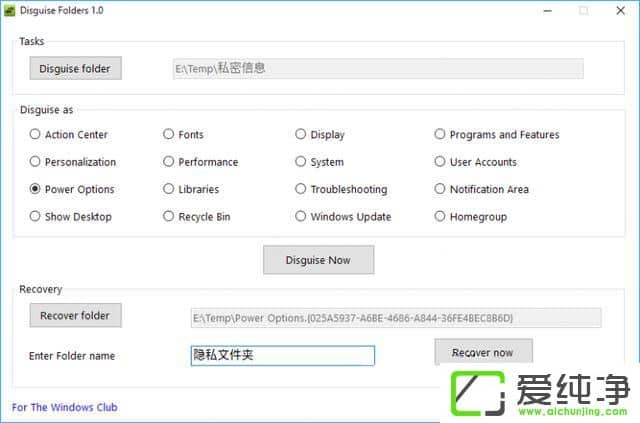
Task: Click the Disguise Now button
Action: coord(318,260)
